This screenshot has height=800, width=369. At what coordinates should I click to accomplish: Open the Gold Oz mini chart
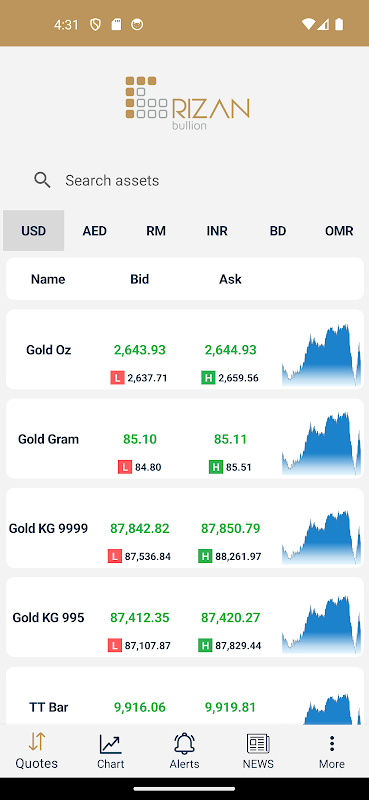tap(322, 355)
